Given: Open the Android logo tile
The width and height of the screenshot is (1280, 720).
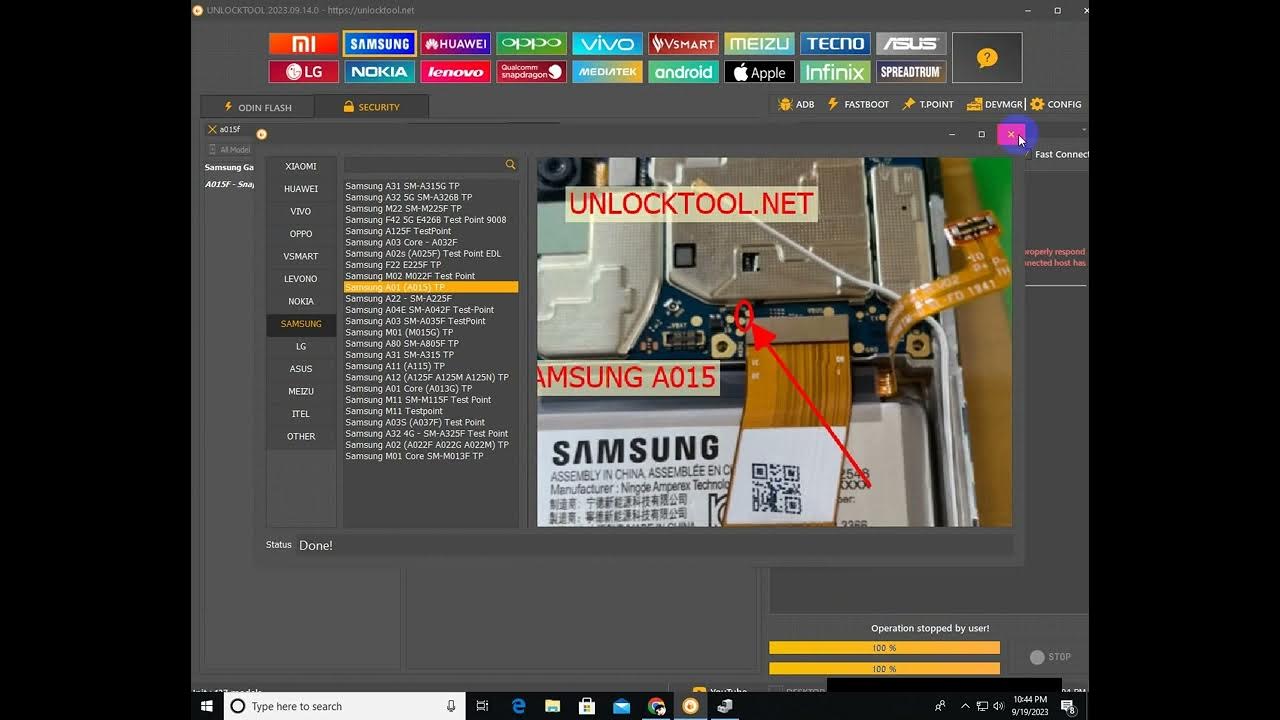Looking at the screenshot, I should [683, 72].
